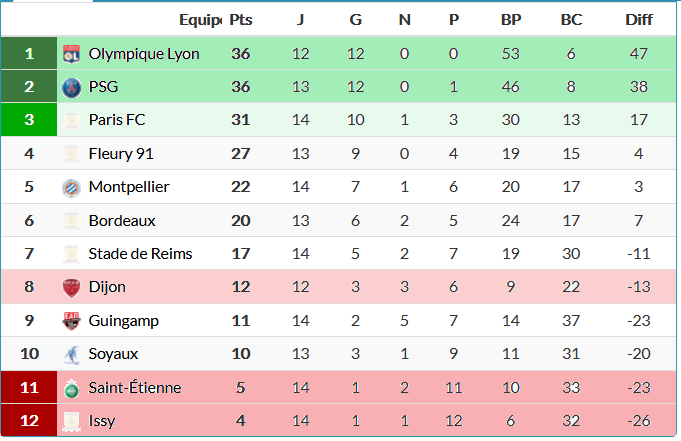681x441 pixels.
Task: Click the Olympique Lyon club logo
Action: (71, 54)
